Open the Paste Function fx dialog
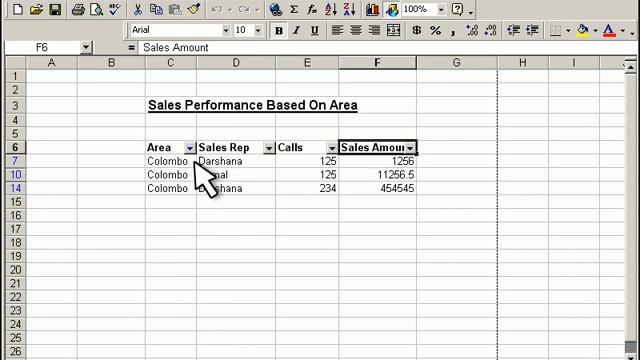 click(x=312, y=9)
